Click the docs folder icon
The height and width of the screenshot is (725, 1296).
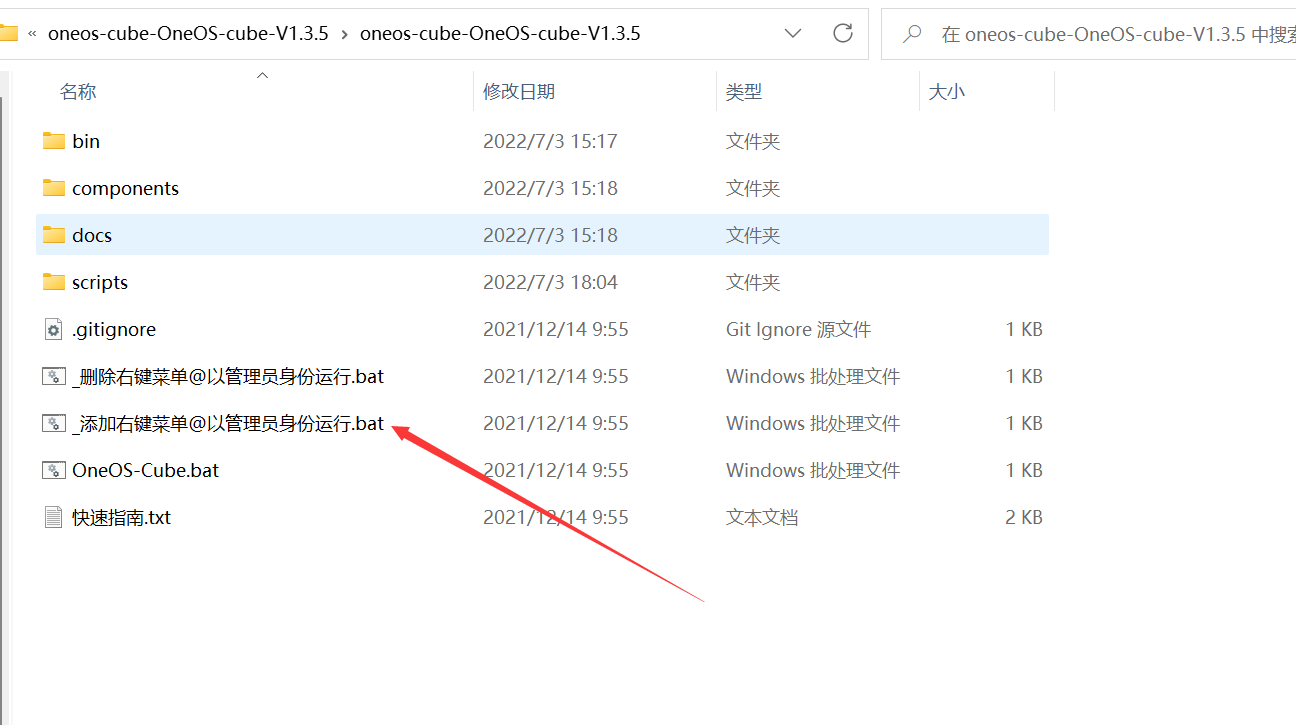54,235
